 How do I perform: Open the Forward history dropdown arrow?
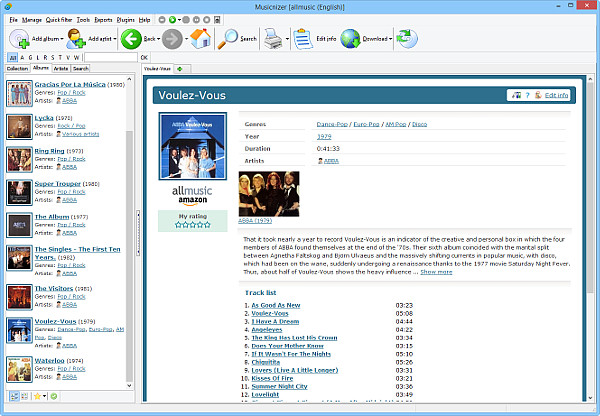pyautogui.click(x=186, y=39)
